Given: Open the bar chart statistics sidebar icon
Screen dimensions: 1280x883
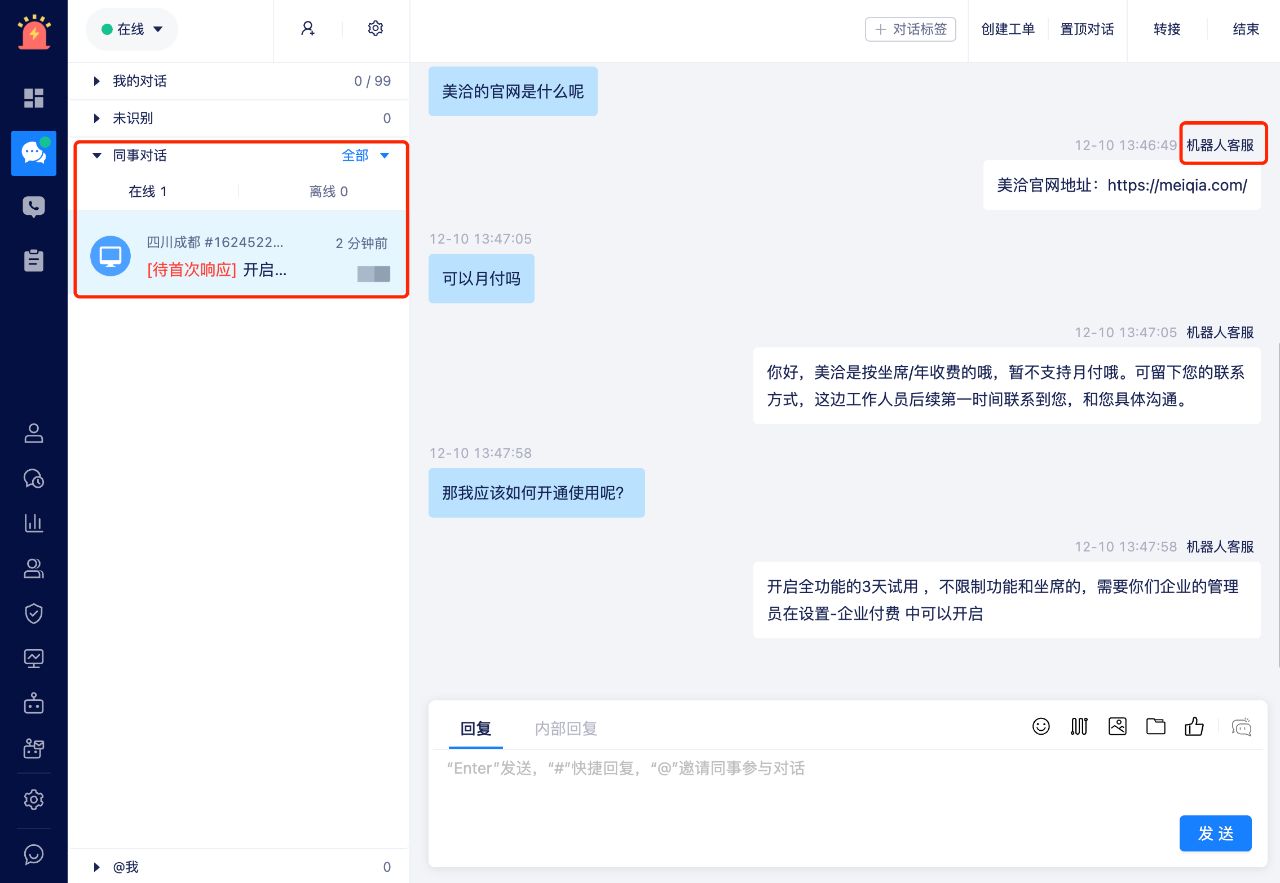Looking at the screenshot, I should pyautogui.click(x=34, y=522).
